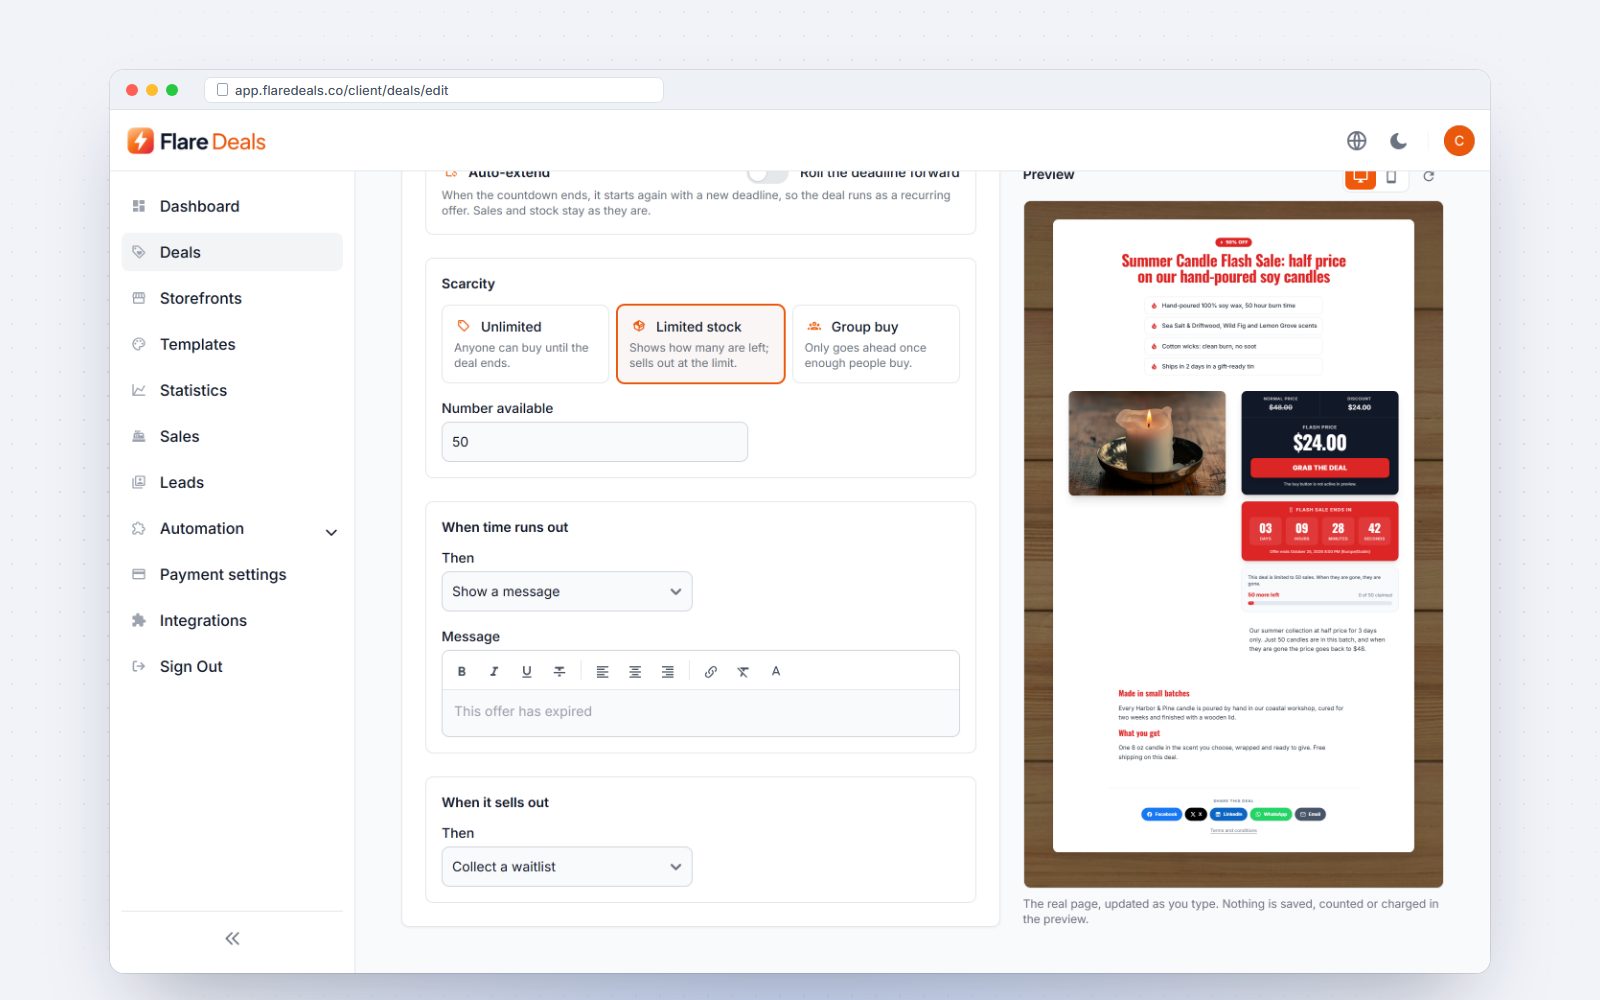
Task: Open Dashboard in the sidebar
Action: point(232,206)
